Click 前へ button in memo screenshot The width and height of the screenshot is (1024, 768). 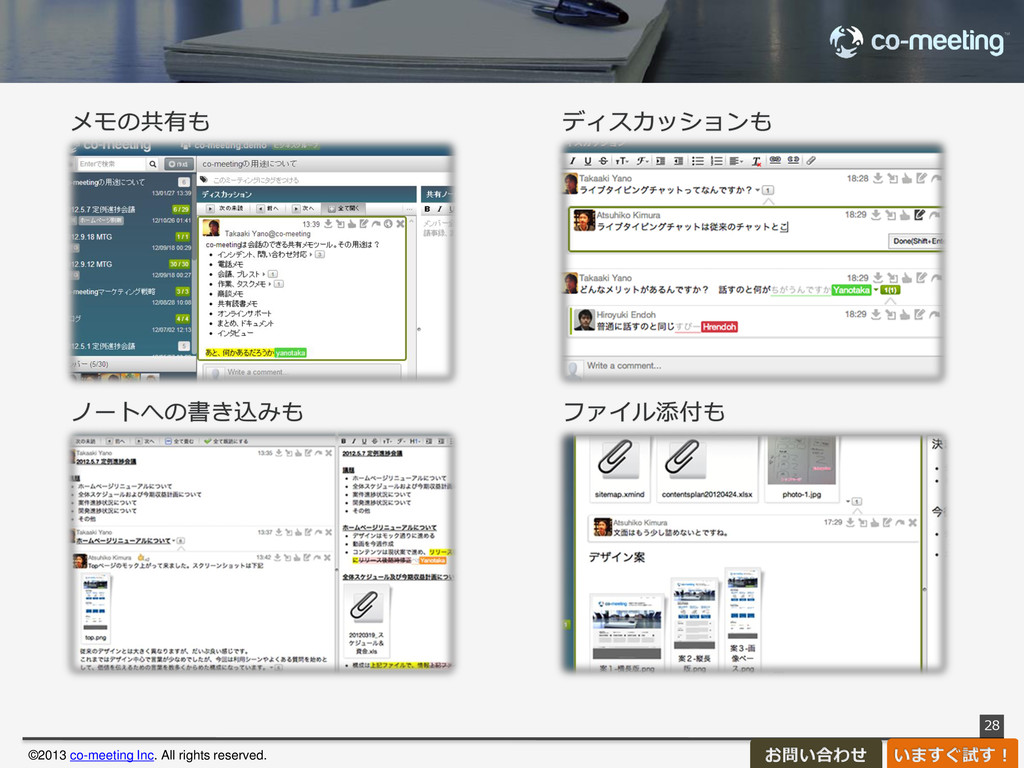click(x=268, y=208)
